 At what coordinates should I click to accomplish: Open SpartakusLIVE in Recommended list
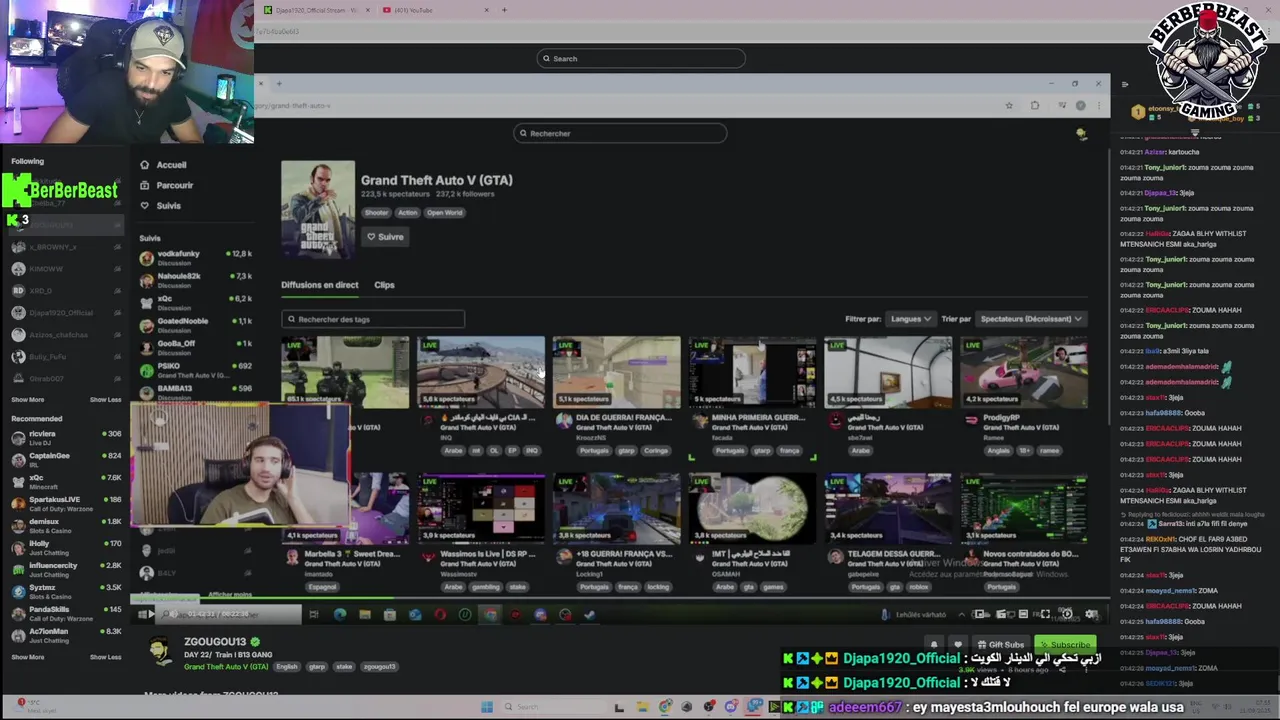(66, 503)
